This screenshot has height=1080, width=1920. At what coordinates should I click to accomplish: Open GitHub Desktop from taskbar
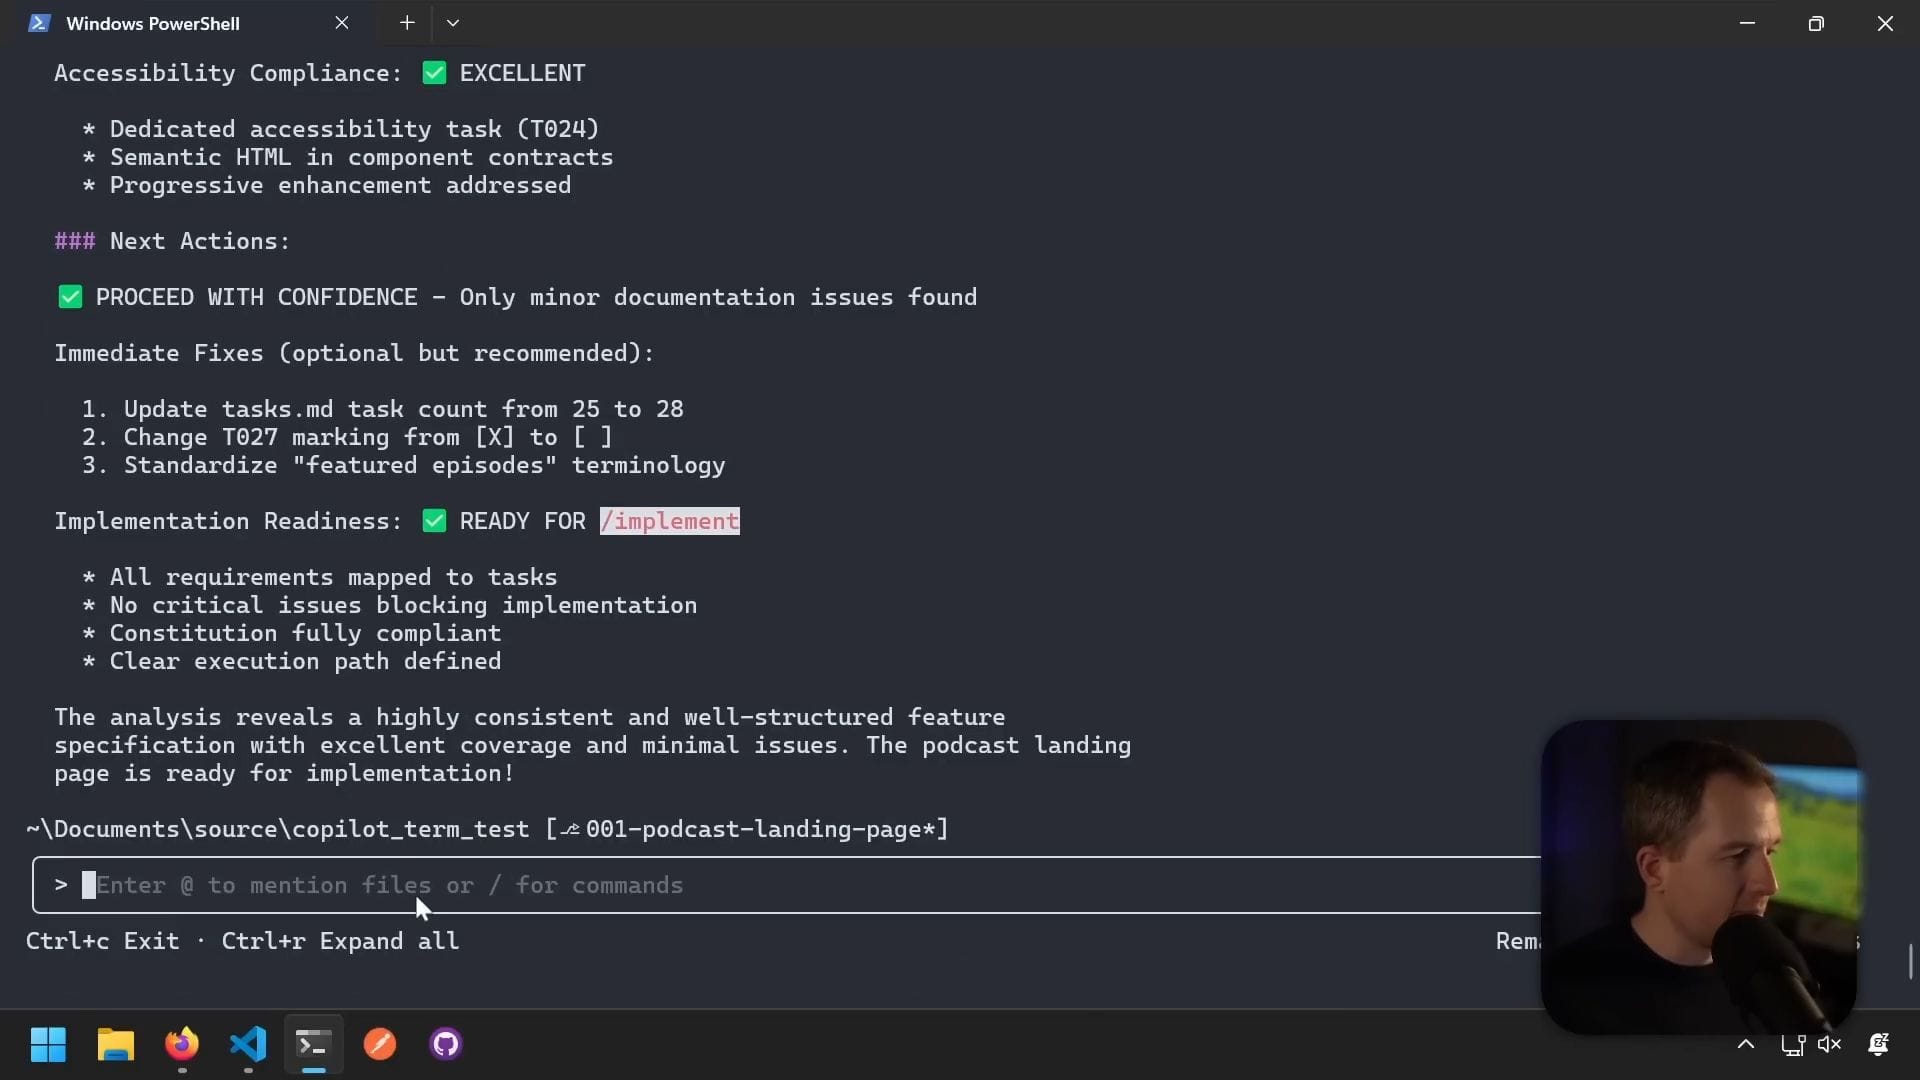click(446, 1044)
